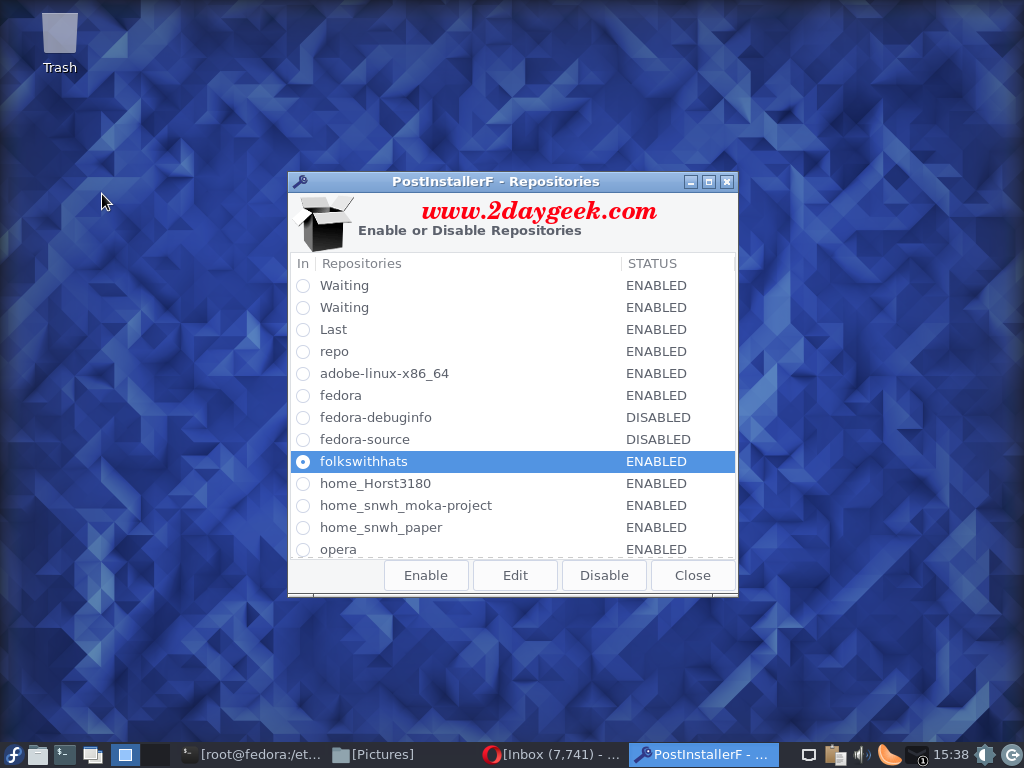Select radio button for home_snwh_paper

303,528
